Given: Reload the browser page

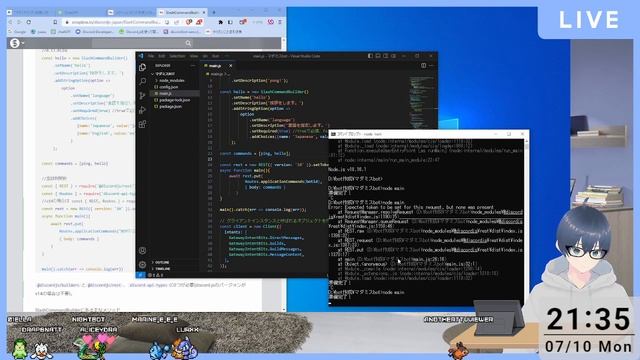Looking at the screenshot, I should pos(29,22).
